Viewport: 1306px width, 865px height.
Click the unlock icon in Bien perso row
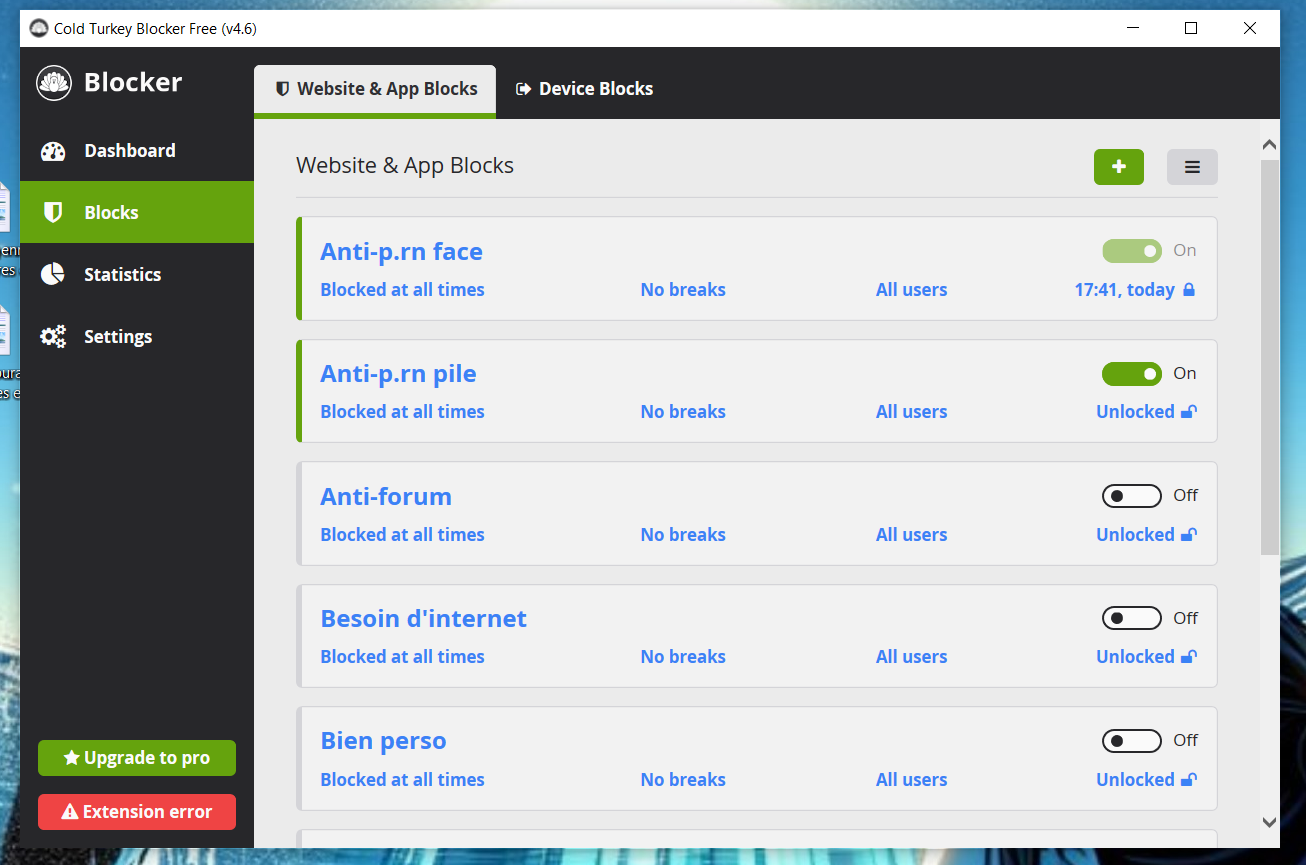1189,780
